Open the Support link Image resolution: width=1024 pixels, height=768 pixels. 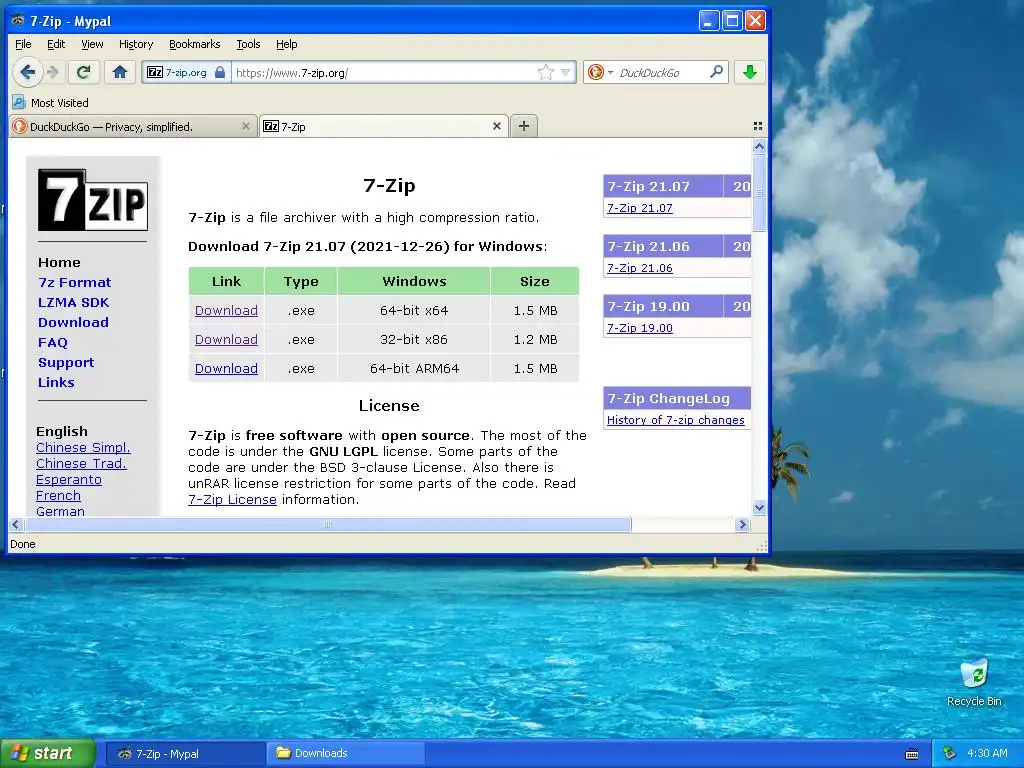[66, 362]
